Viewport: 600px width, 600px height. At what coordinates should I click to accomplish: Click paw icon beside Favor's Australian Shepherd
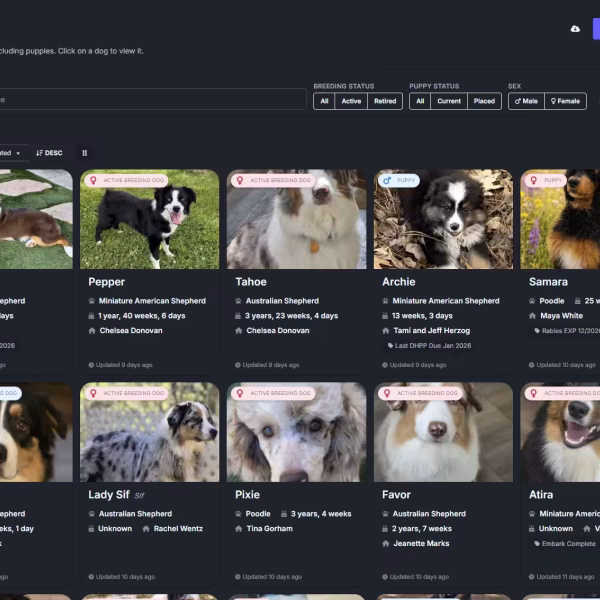[x=385, y=514]
